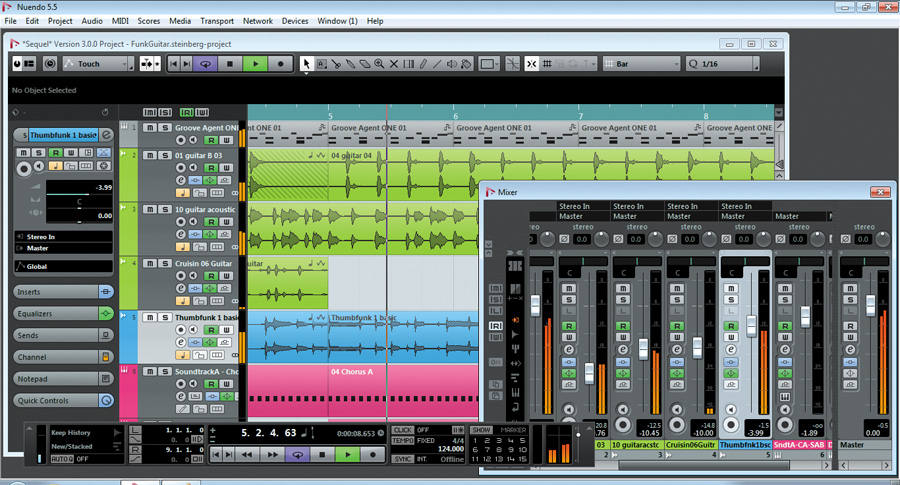
Task: Expand the Sends inspector section
Action: click(x=63, y=335)
